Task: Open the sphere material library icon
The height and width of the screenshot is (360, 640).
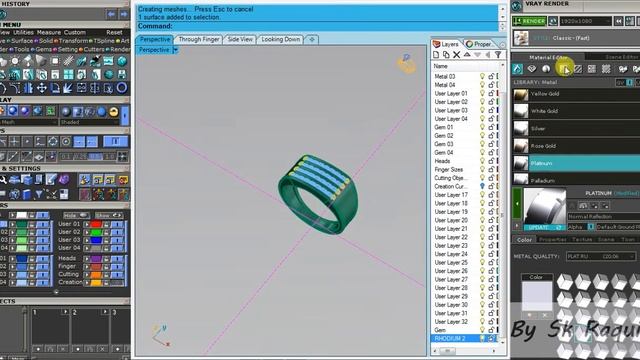Action: coord(546,69)
